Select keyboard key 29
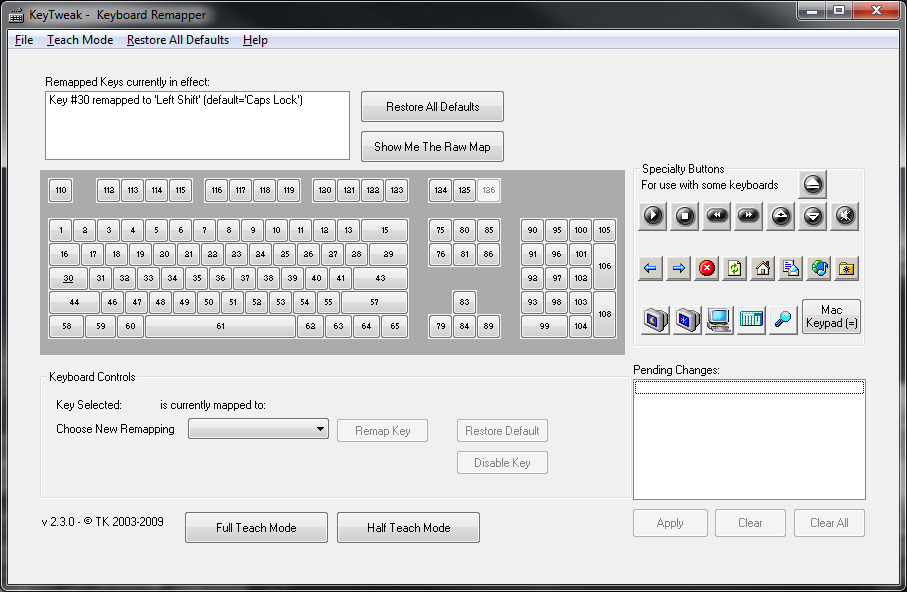Image resolution: width=907 pixels, height=592 pixels. pos(388,254)
